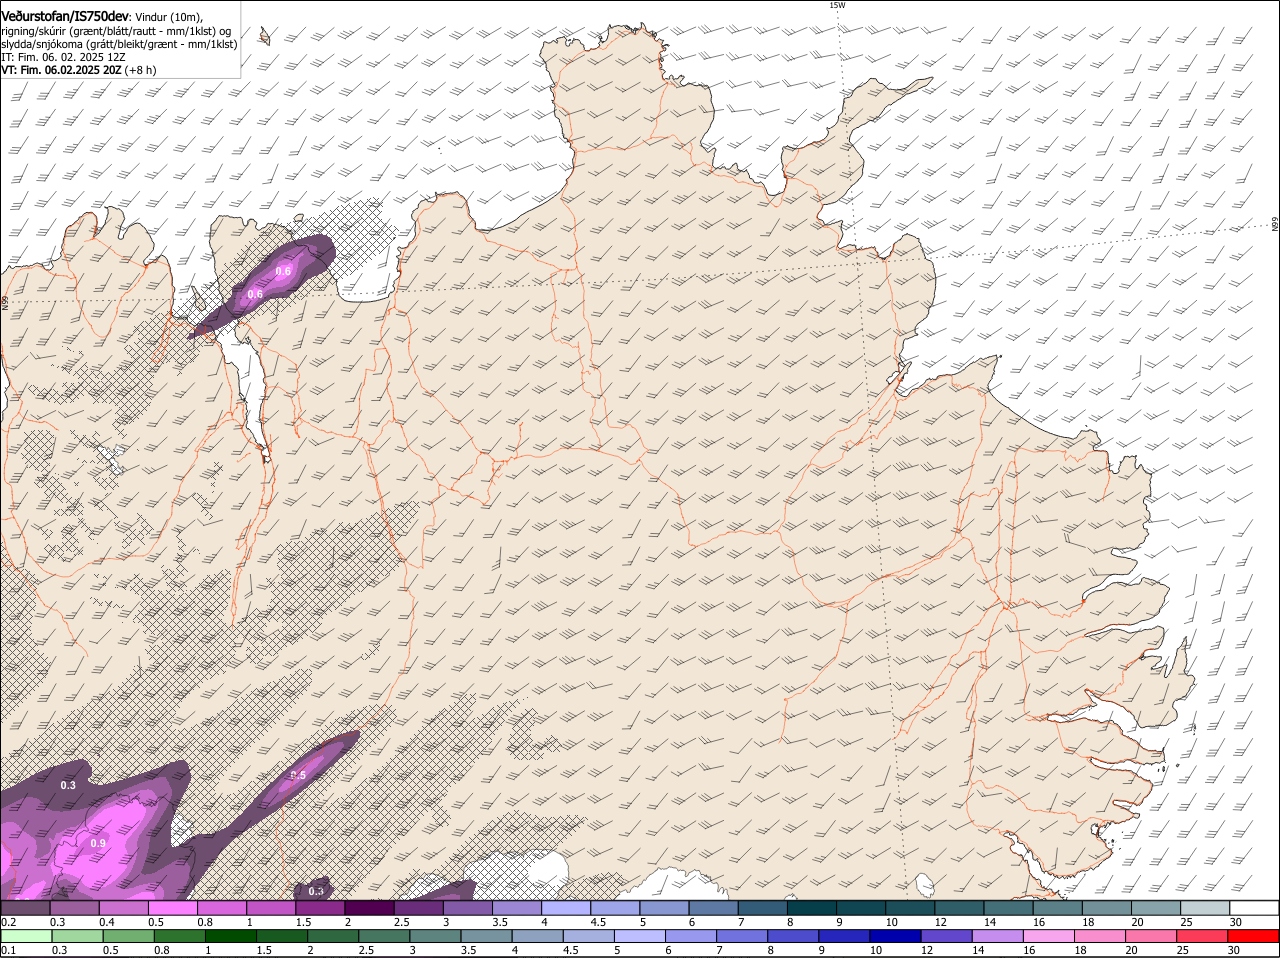This screenshot has width=1280, height=958.
Task: Pick the grey-green 3–3.5 rain legend swatch
Action: click(437, 936)
